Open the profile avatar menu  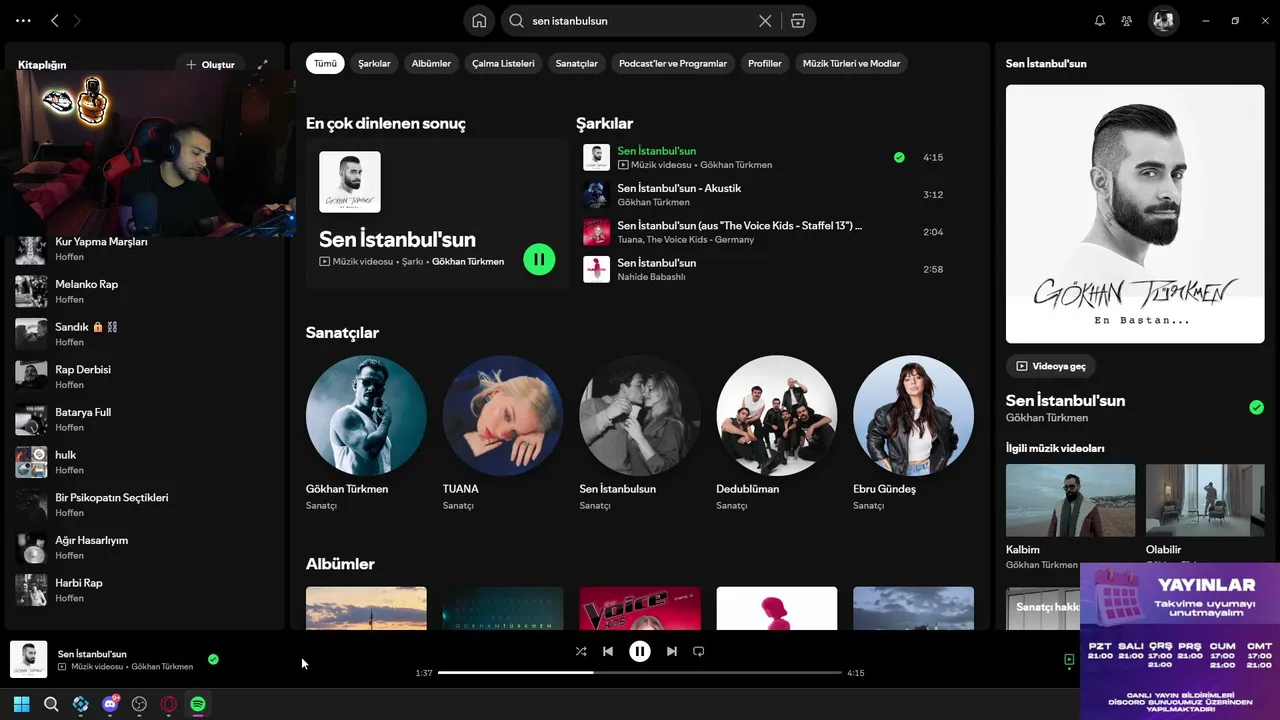click(1163, 20)
